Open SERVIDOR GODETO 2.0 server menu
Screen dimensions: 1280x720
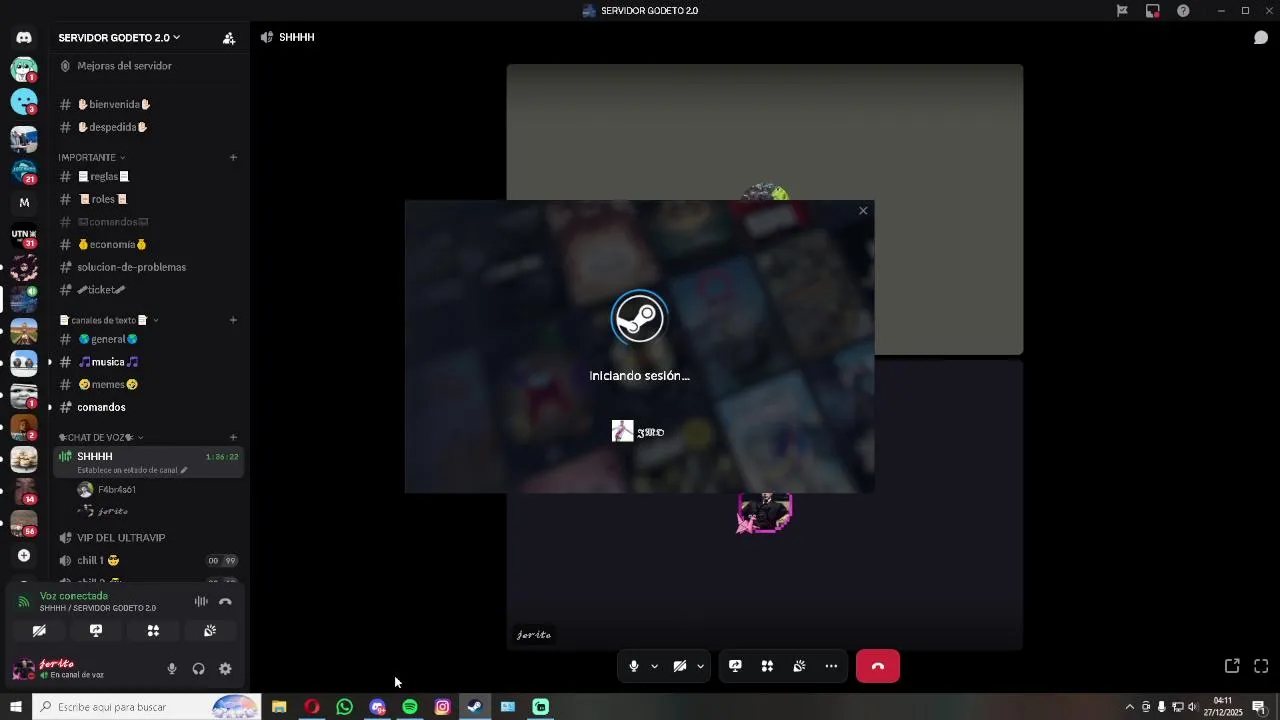click(x=119, y=38)
